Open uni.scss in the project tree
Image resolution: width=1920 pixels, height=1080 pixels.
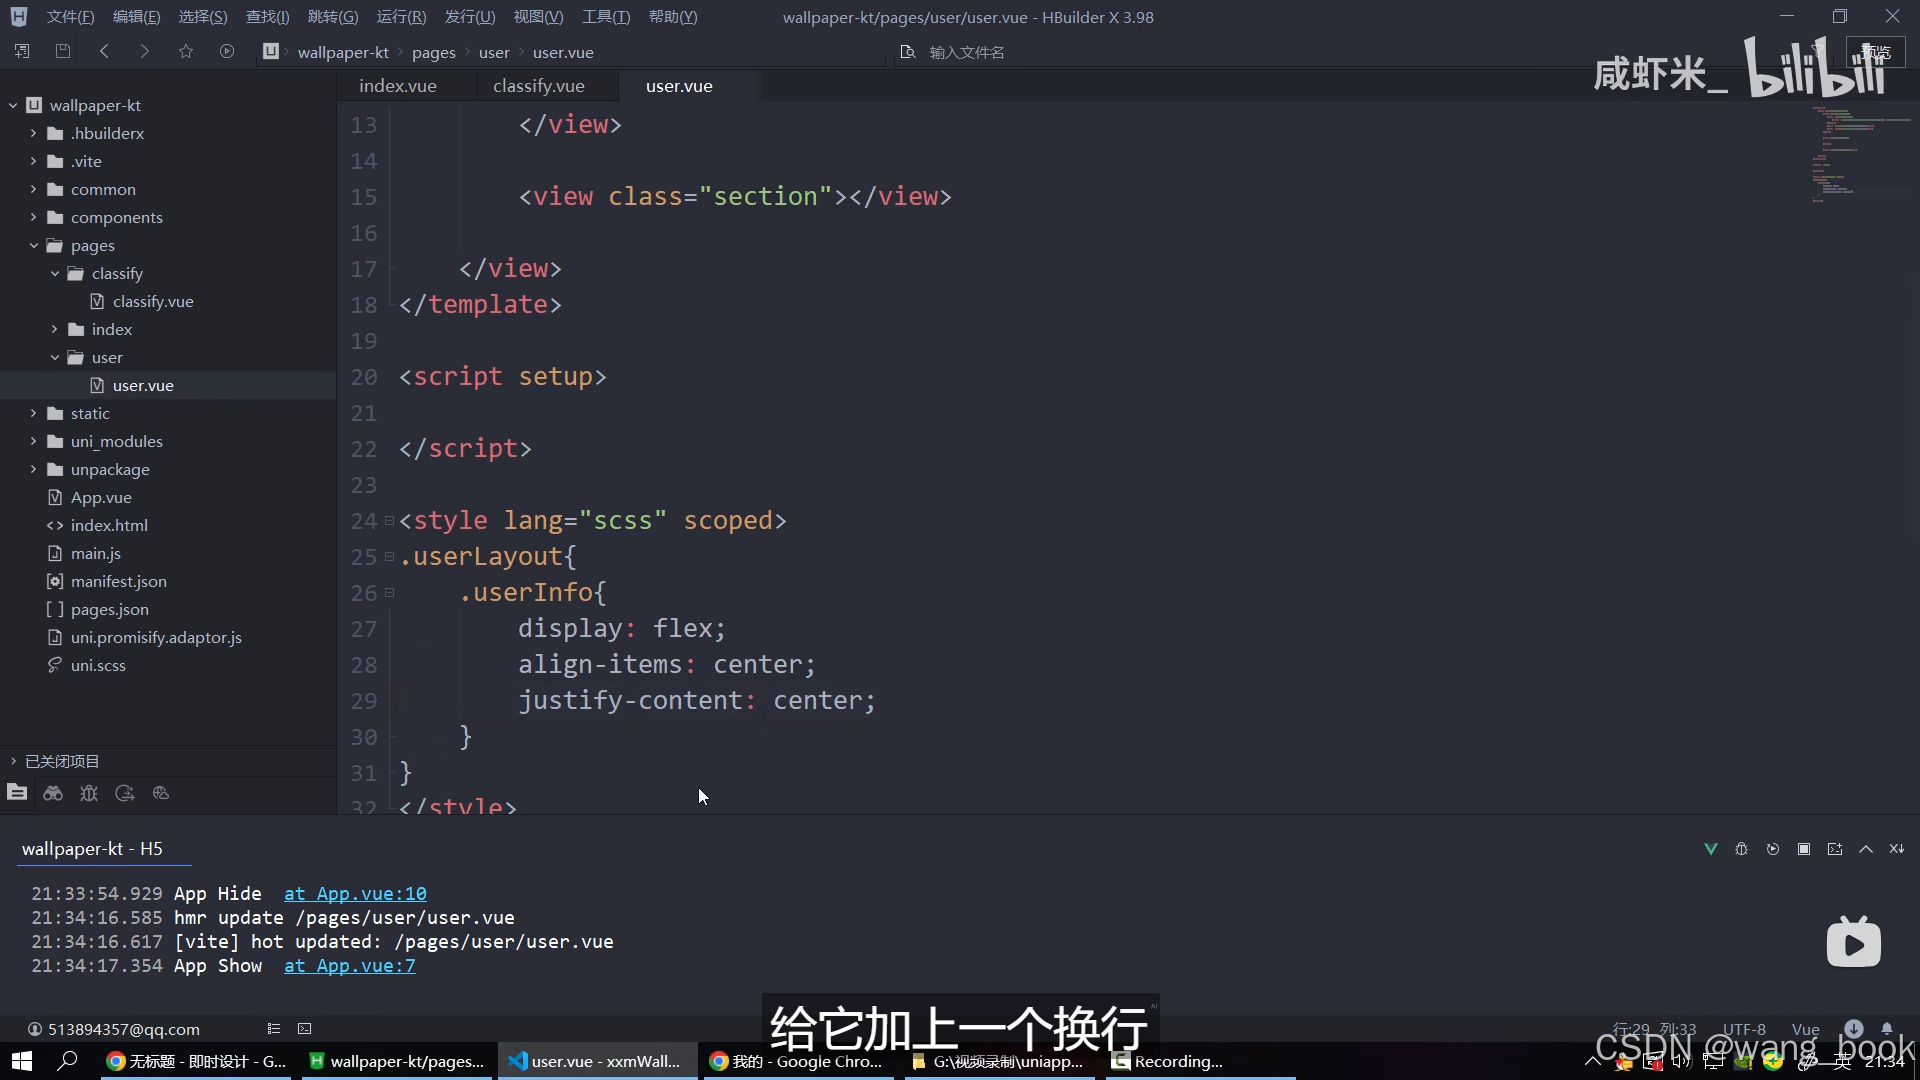[98, 665]
